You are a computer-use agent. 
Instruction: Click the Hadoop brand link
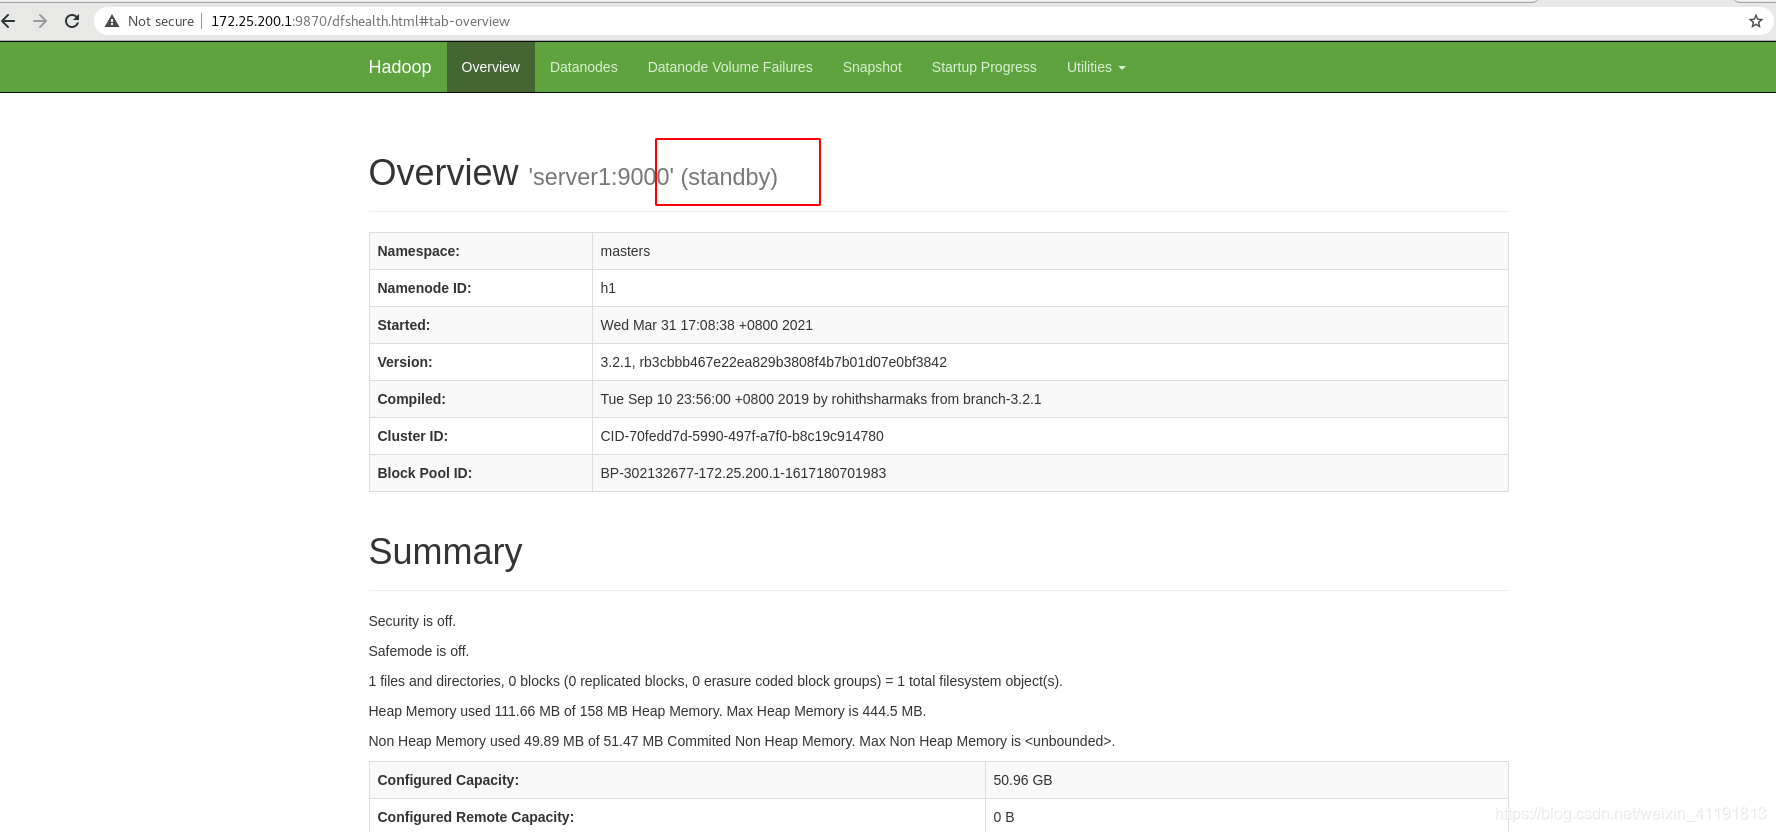click(400, 67)
